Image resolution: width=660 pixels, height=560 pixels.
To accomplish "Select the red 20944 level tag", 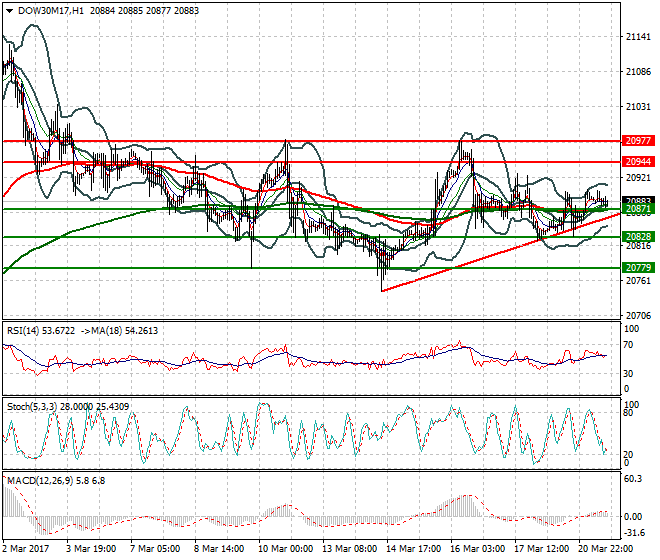I will tap(638, 161).
